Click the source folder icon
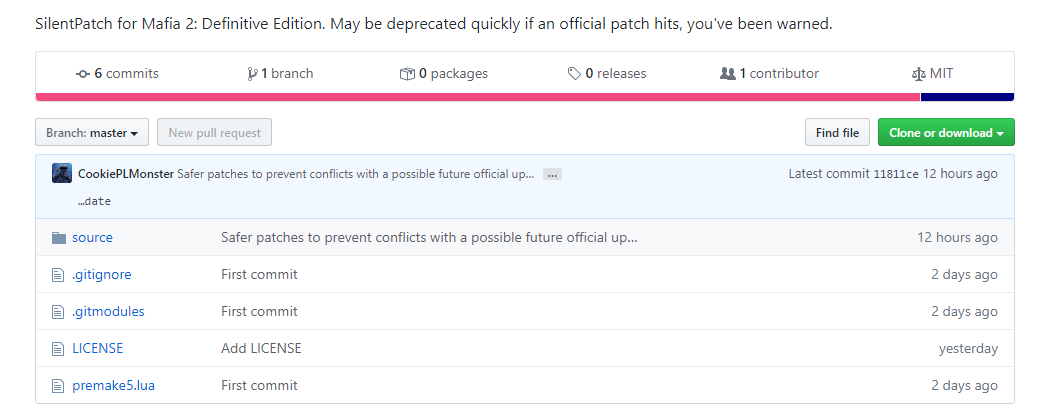 click(x=58, y=238)
